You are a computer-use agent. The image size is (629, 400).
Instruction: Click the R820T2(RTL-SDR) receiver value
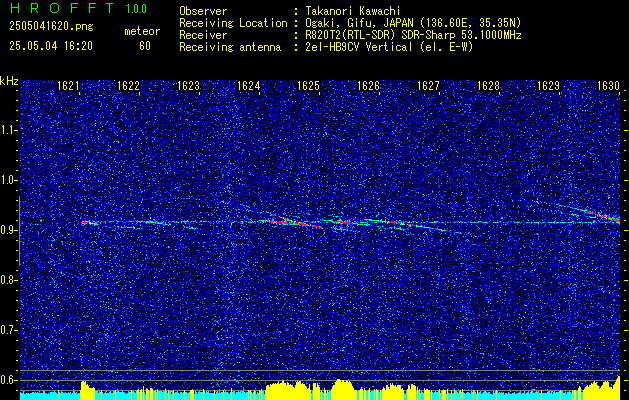pyautogui.click(x=415, y=35)
